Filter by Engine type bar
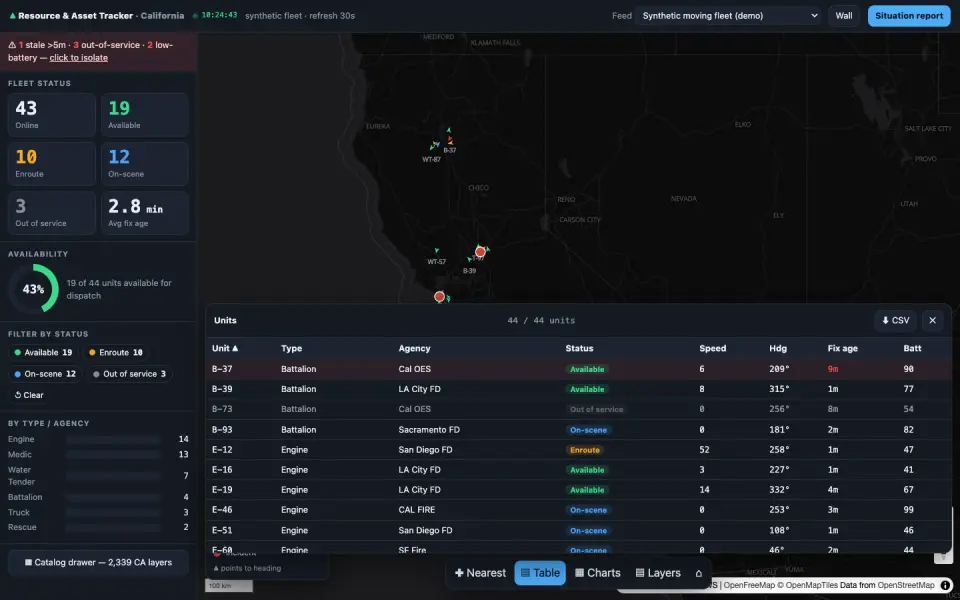The image size is (960, 600). point(113,440)
